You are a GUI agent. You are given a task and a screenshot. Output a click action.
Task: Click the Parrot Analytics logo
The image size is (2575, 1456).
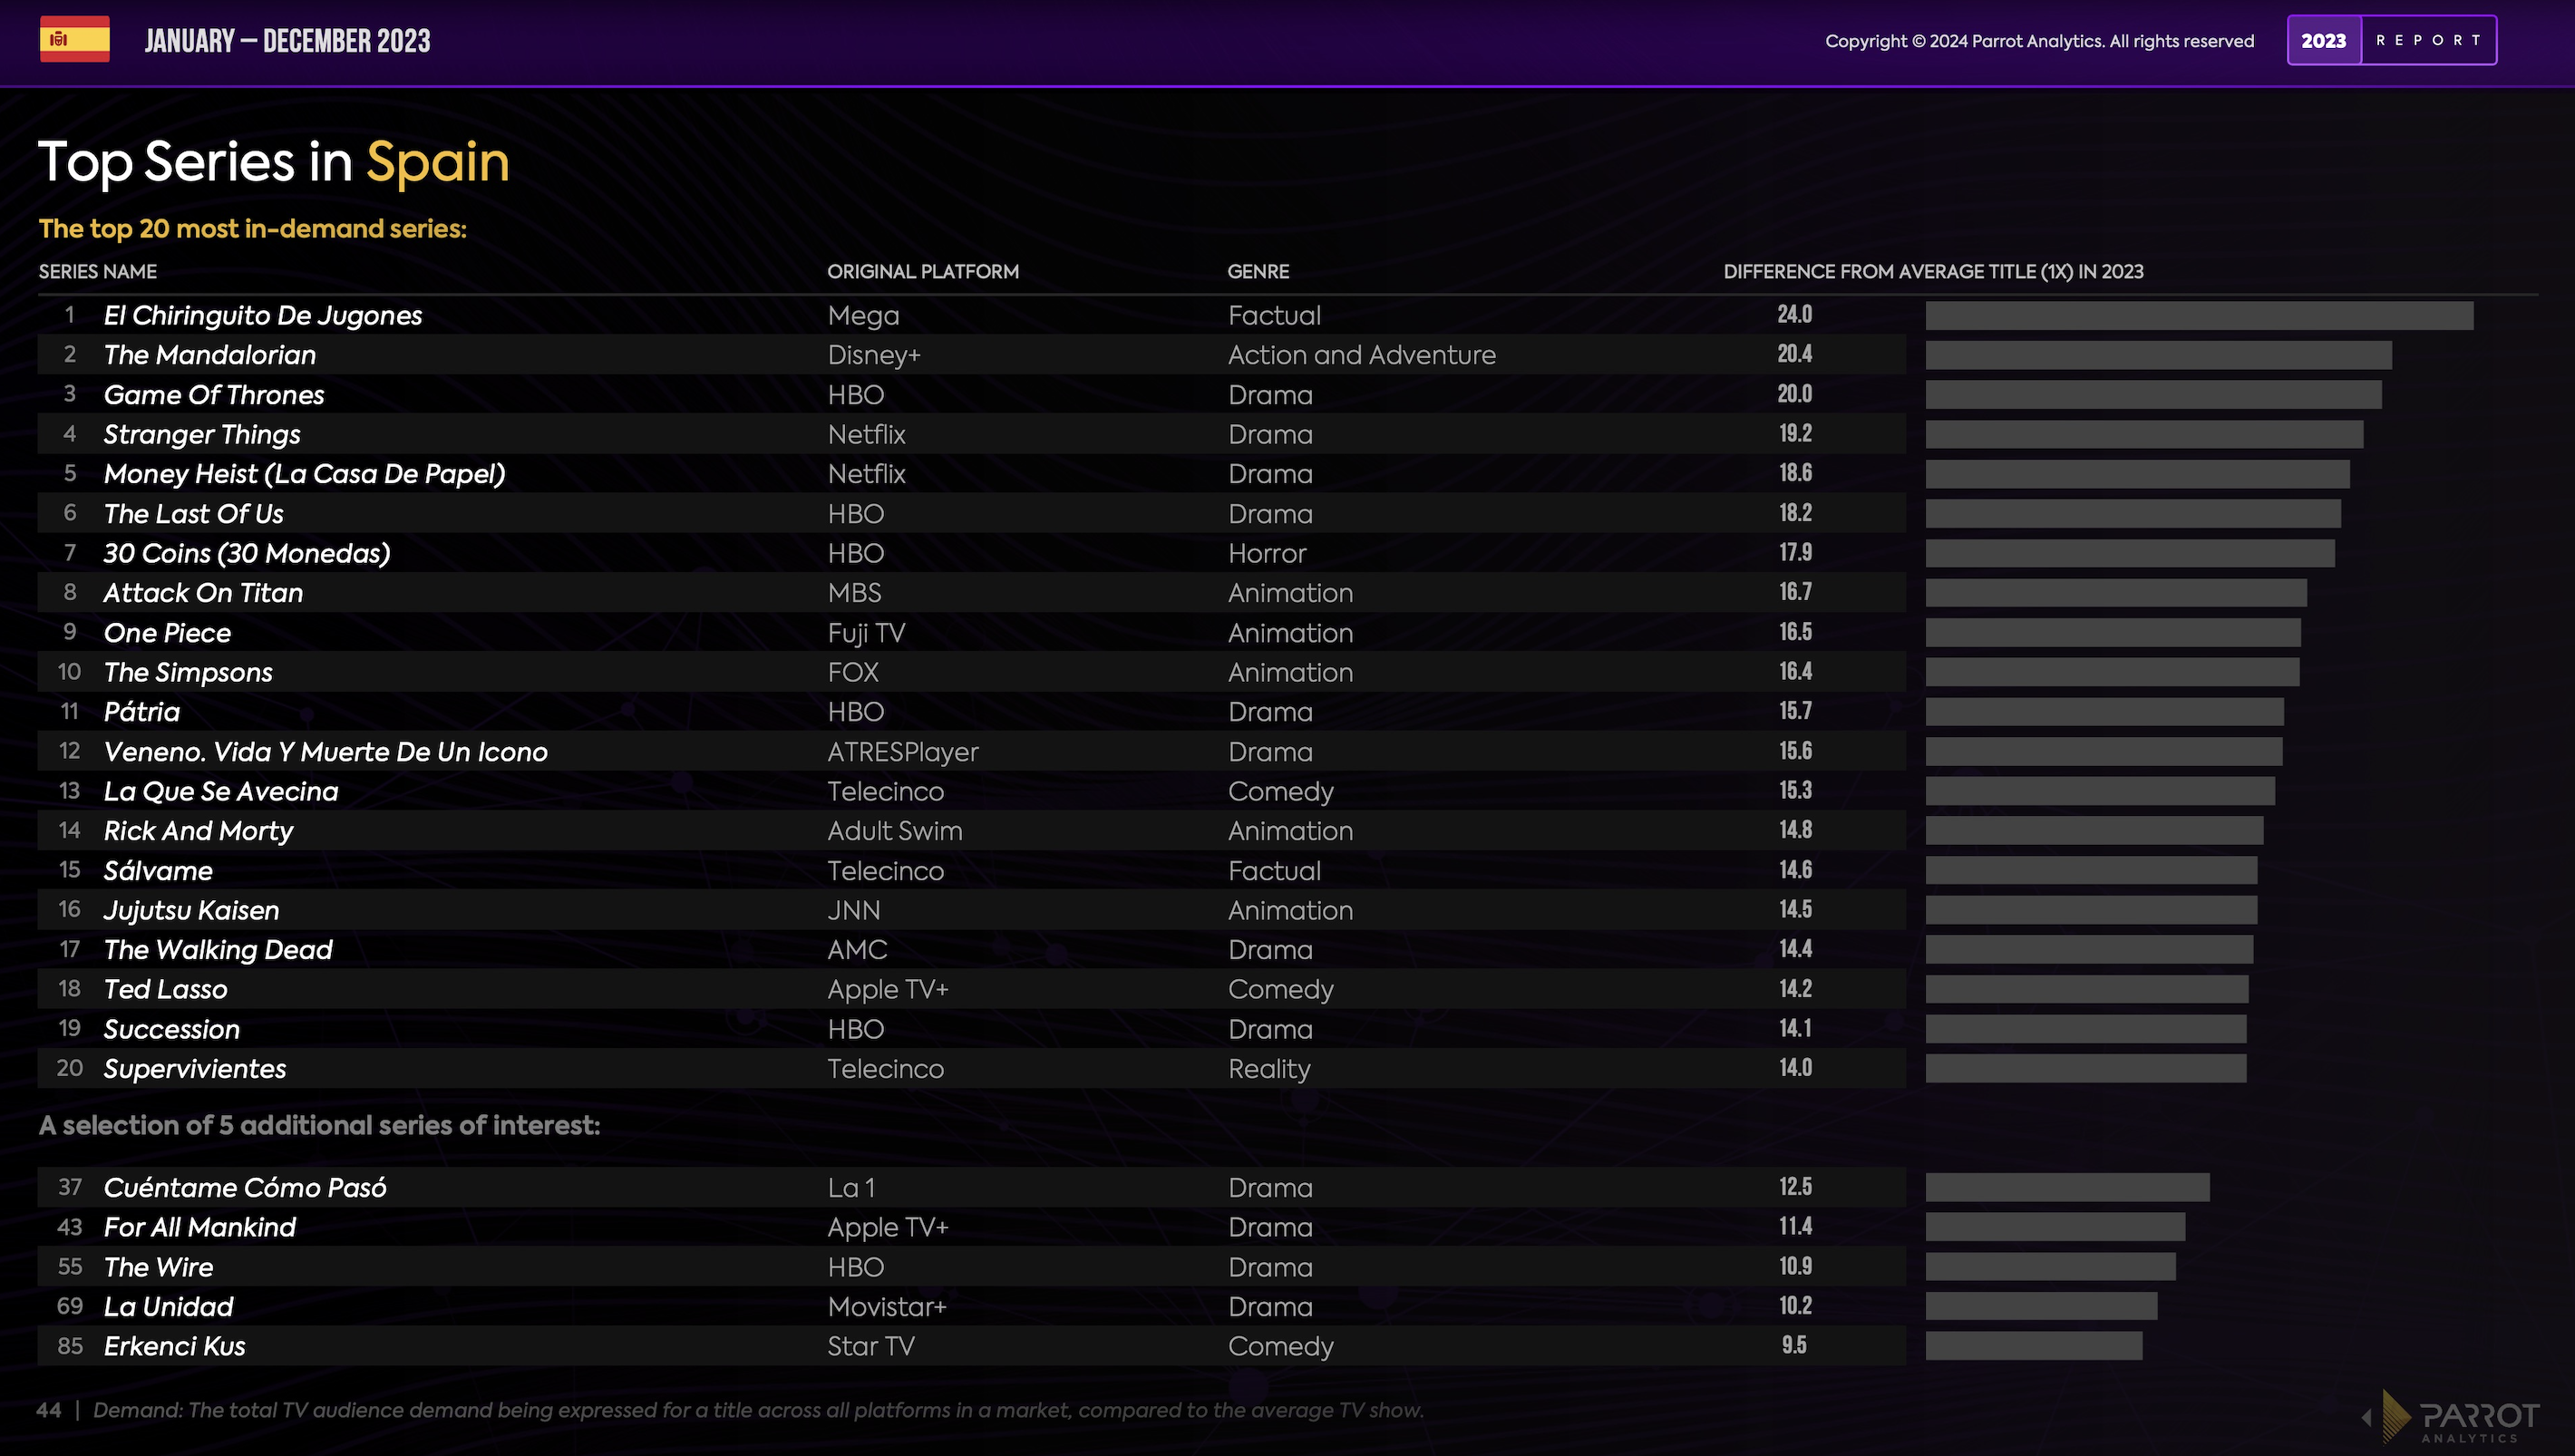point(2452,1416)
